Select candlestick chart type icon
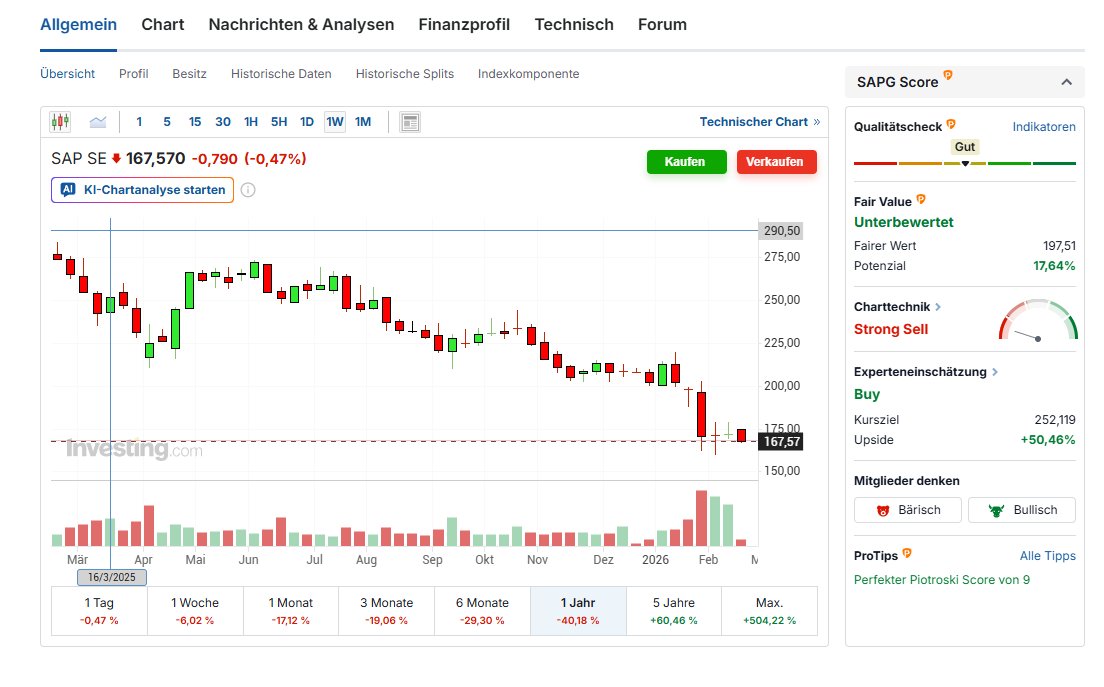This screenshot has height=687, width=1104. [60, 122]
